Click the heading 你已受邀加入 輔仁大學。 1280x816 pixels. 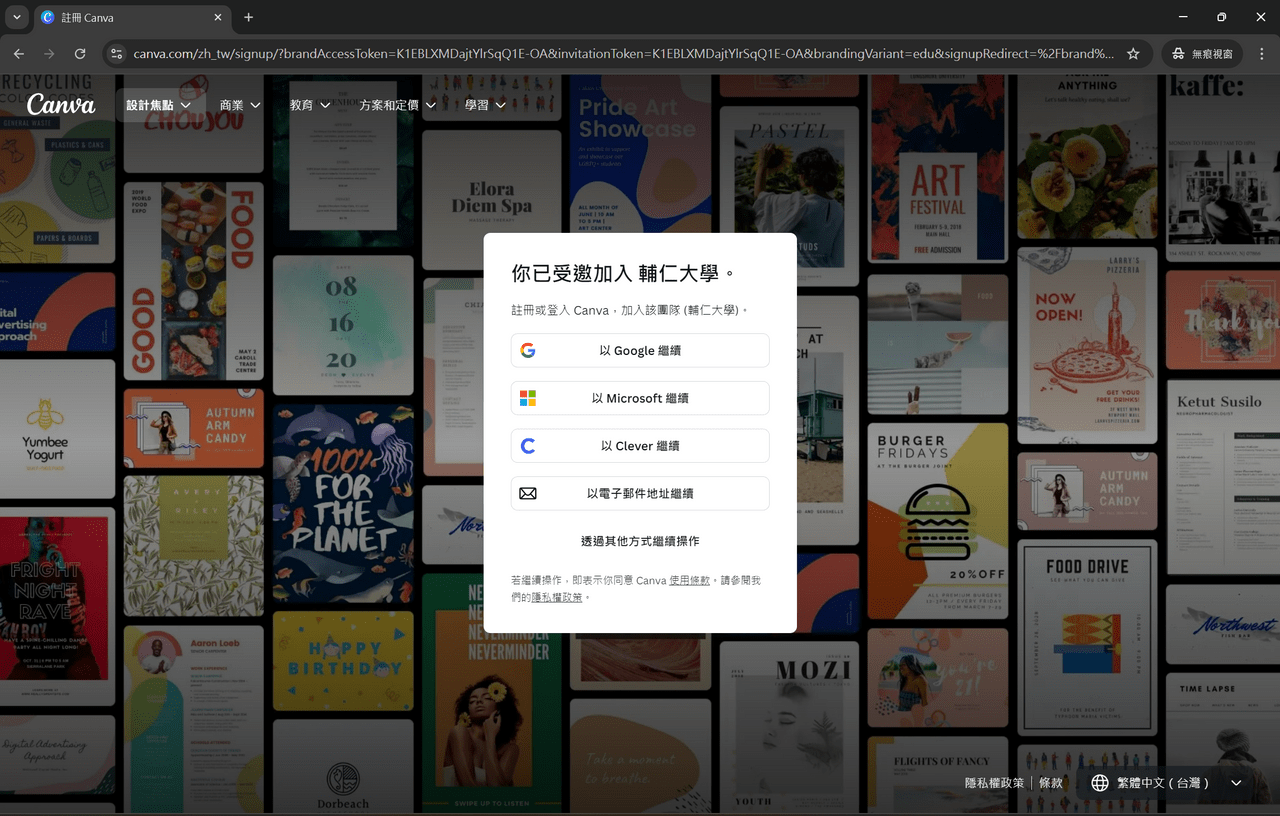624,273
